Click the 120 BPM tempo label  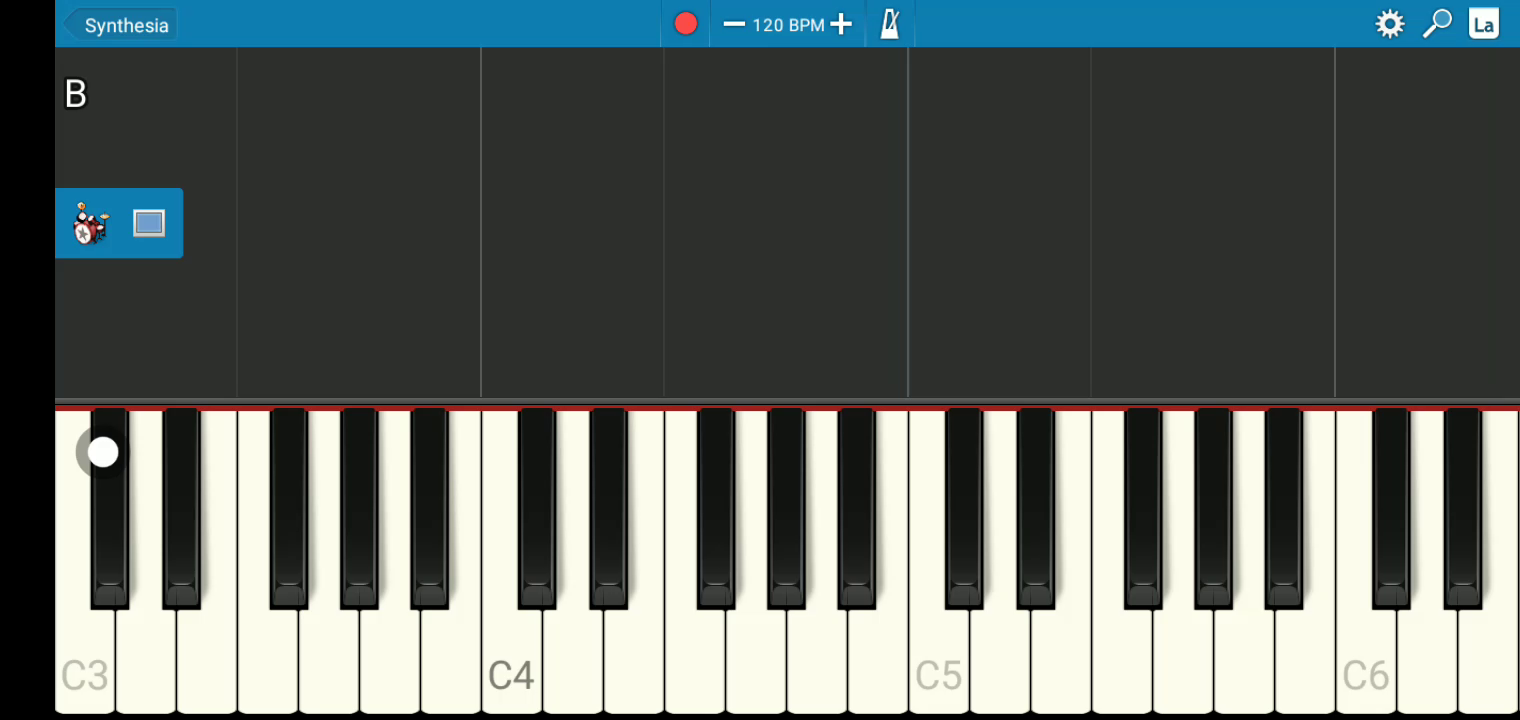click(x=788, y=25)
